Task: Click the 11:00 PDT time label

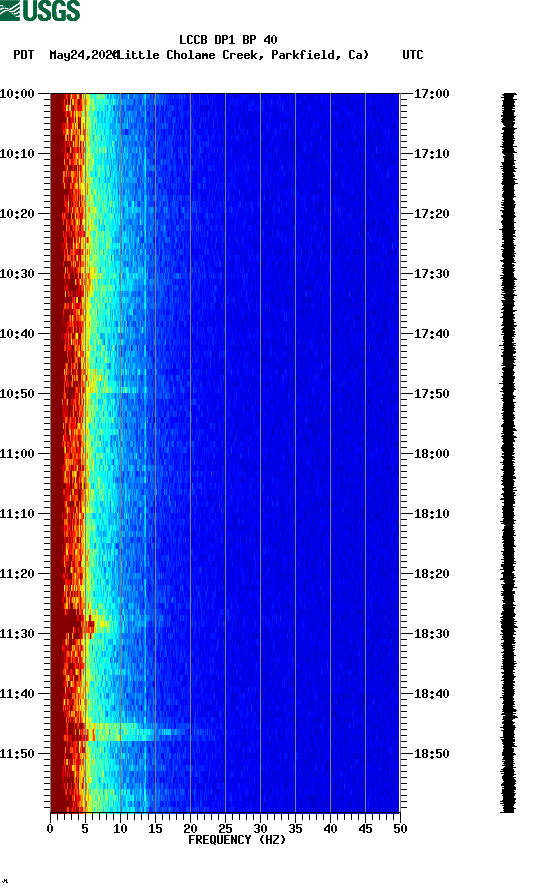Action: click(17, 454)
